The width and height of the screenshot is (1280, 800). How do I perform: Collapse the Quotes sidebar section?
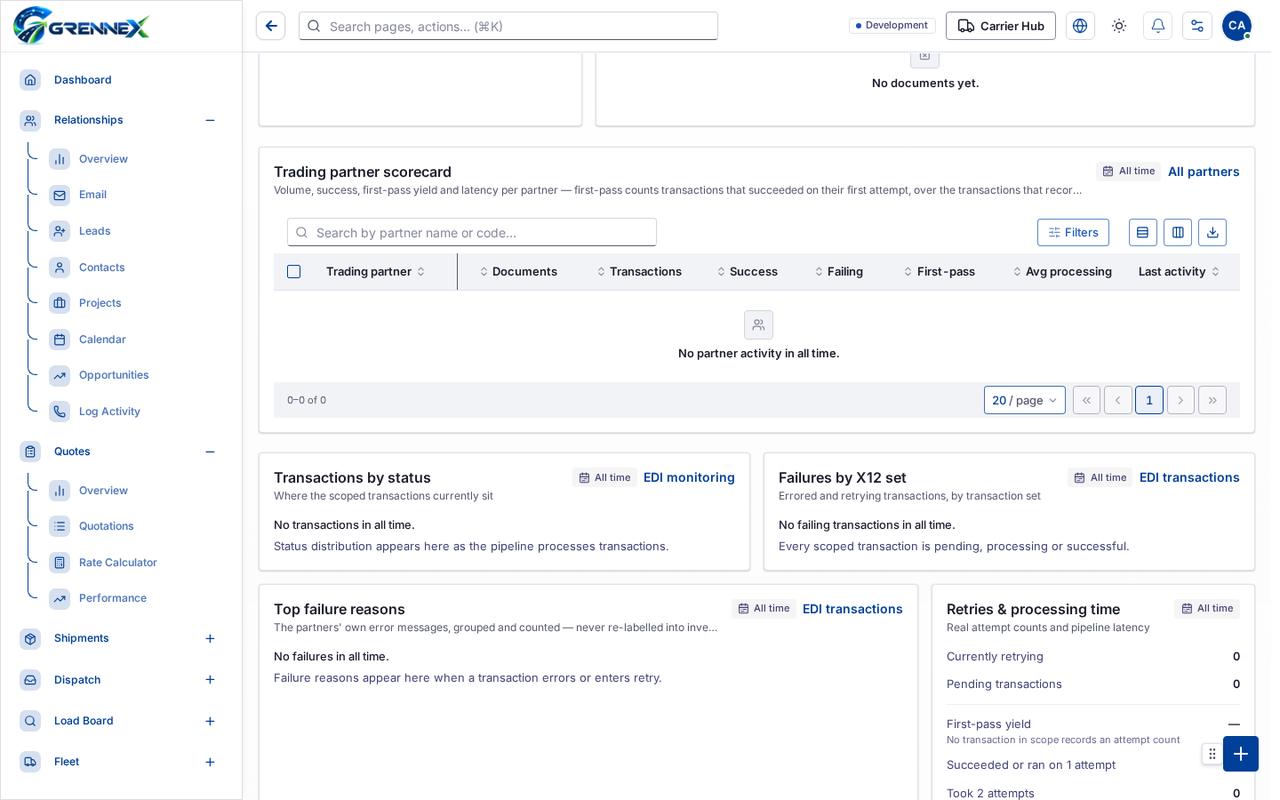tap(210, 452)
